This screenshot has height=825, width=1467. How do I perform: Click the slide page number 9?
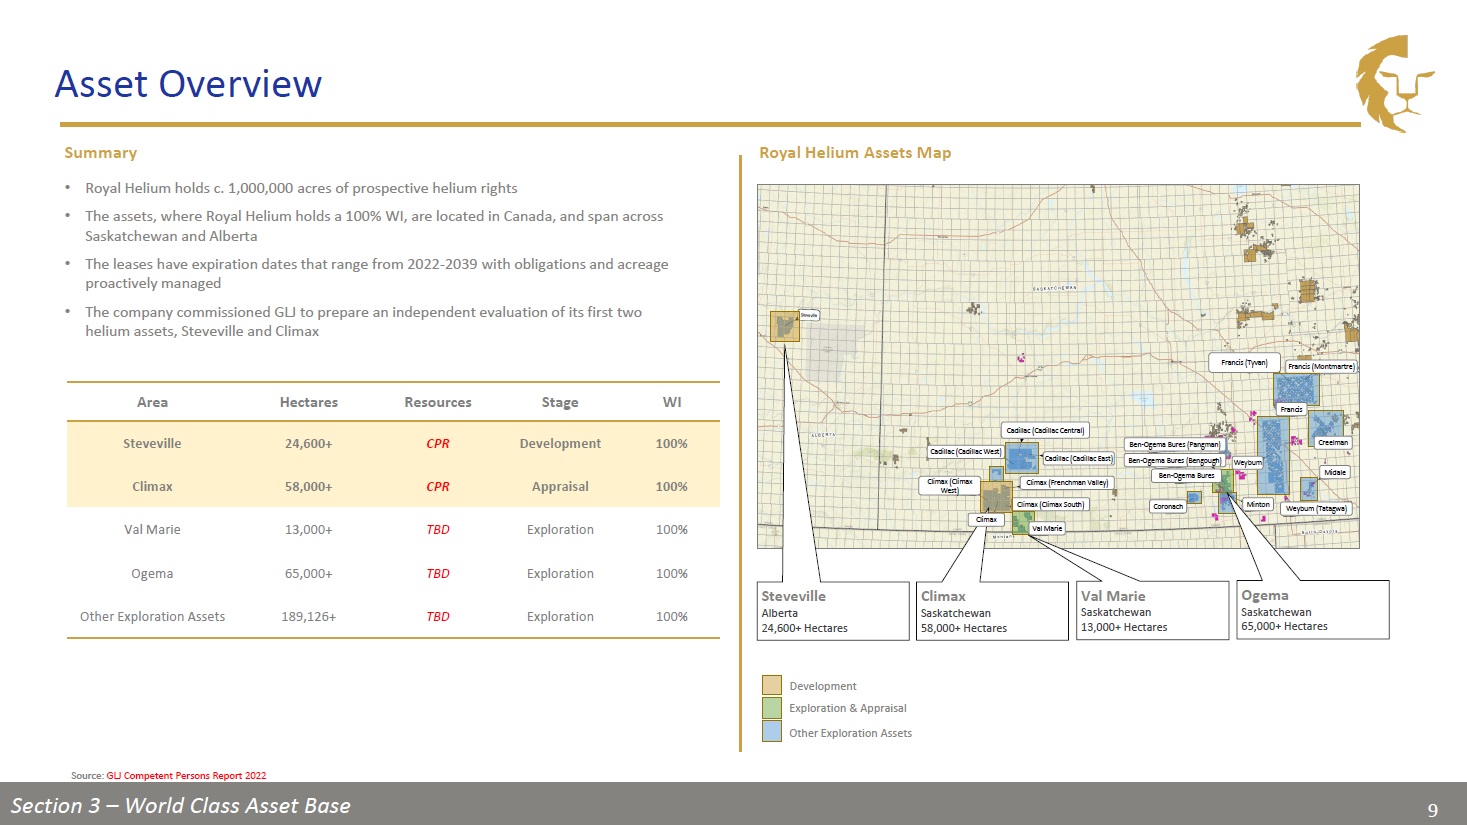pos(1433,810)
